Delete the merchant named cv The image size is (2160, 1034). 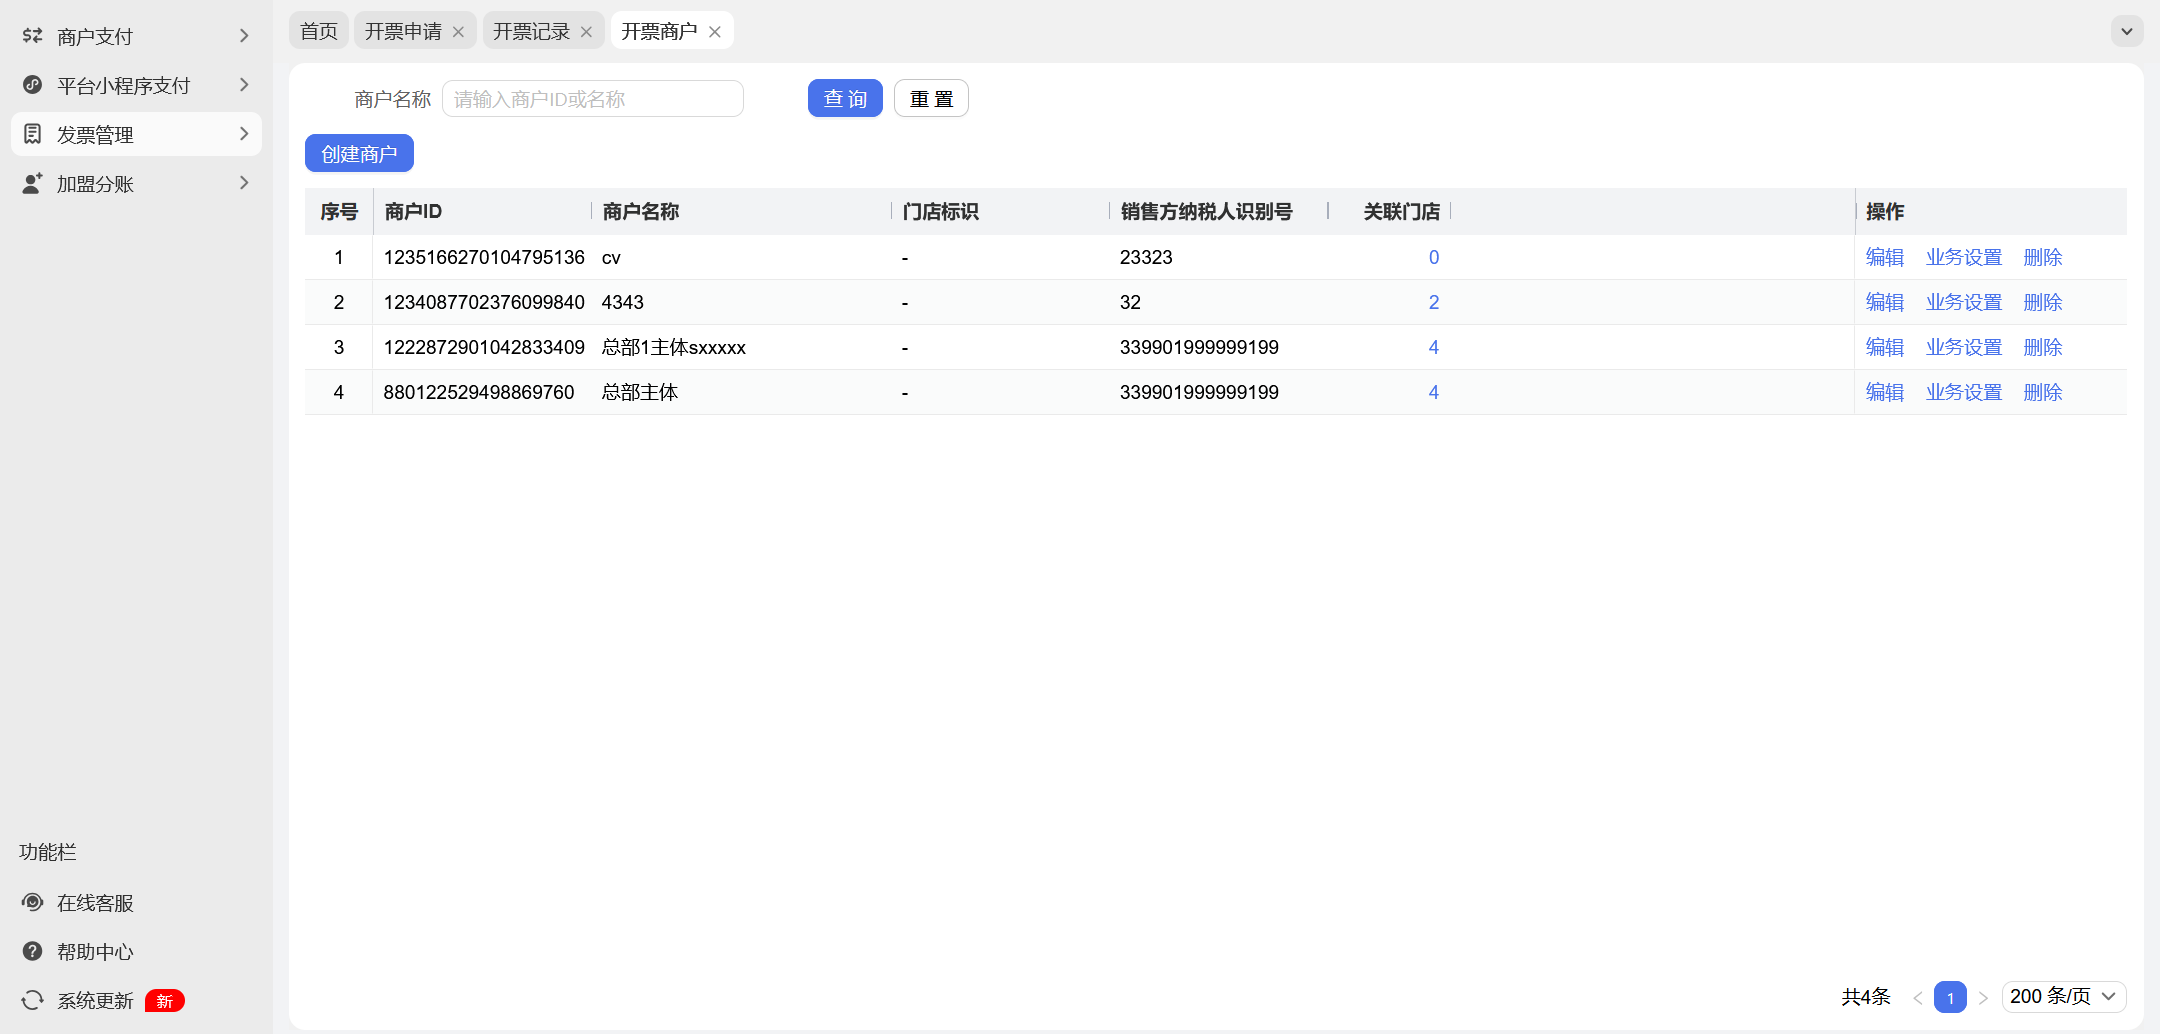pos(2042,257)
